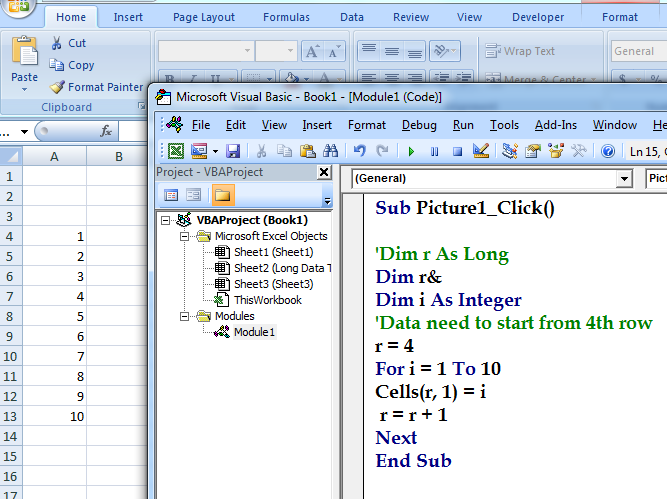Select Sheet1 (Sheet1) in project tree
This screenshot has width=670, height=499.
coord(273,252)
